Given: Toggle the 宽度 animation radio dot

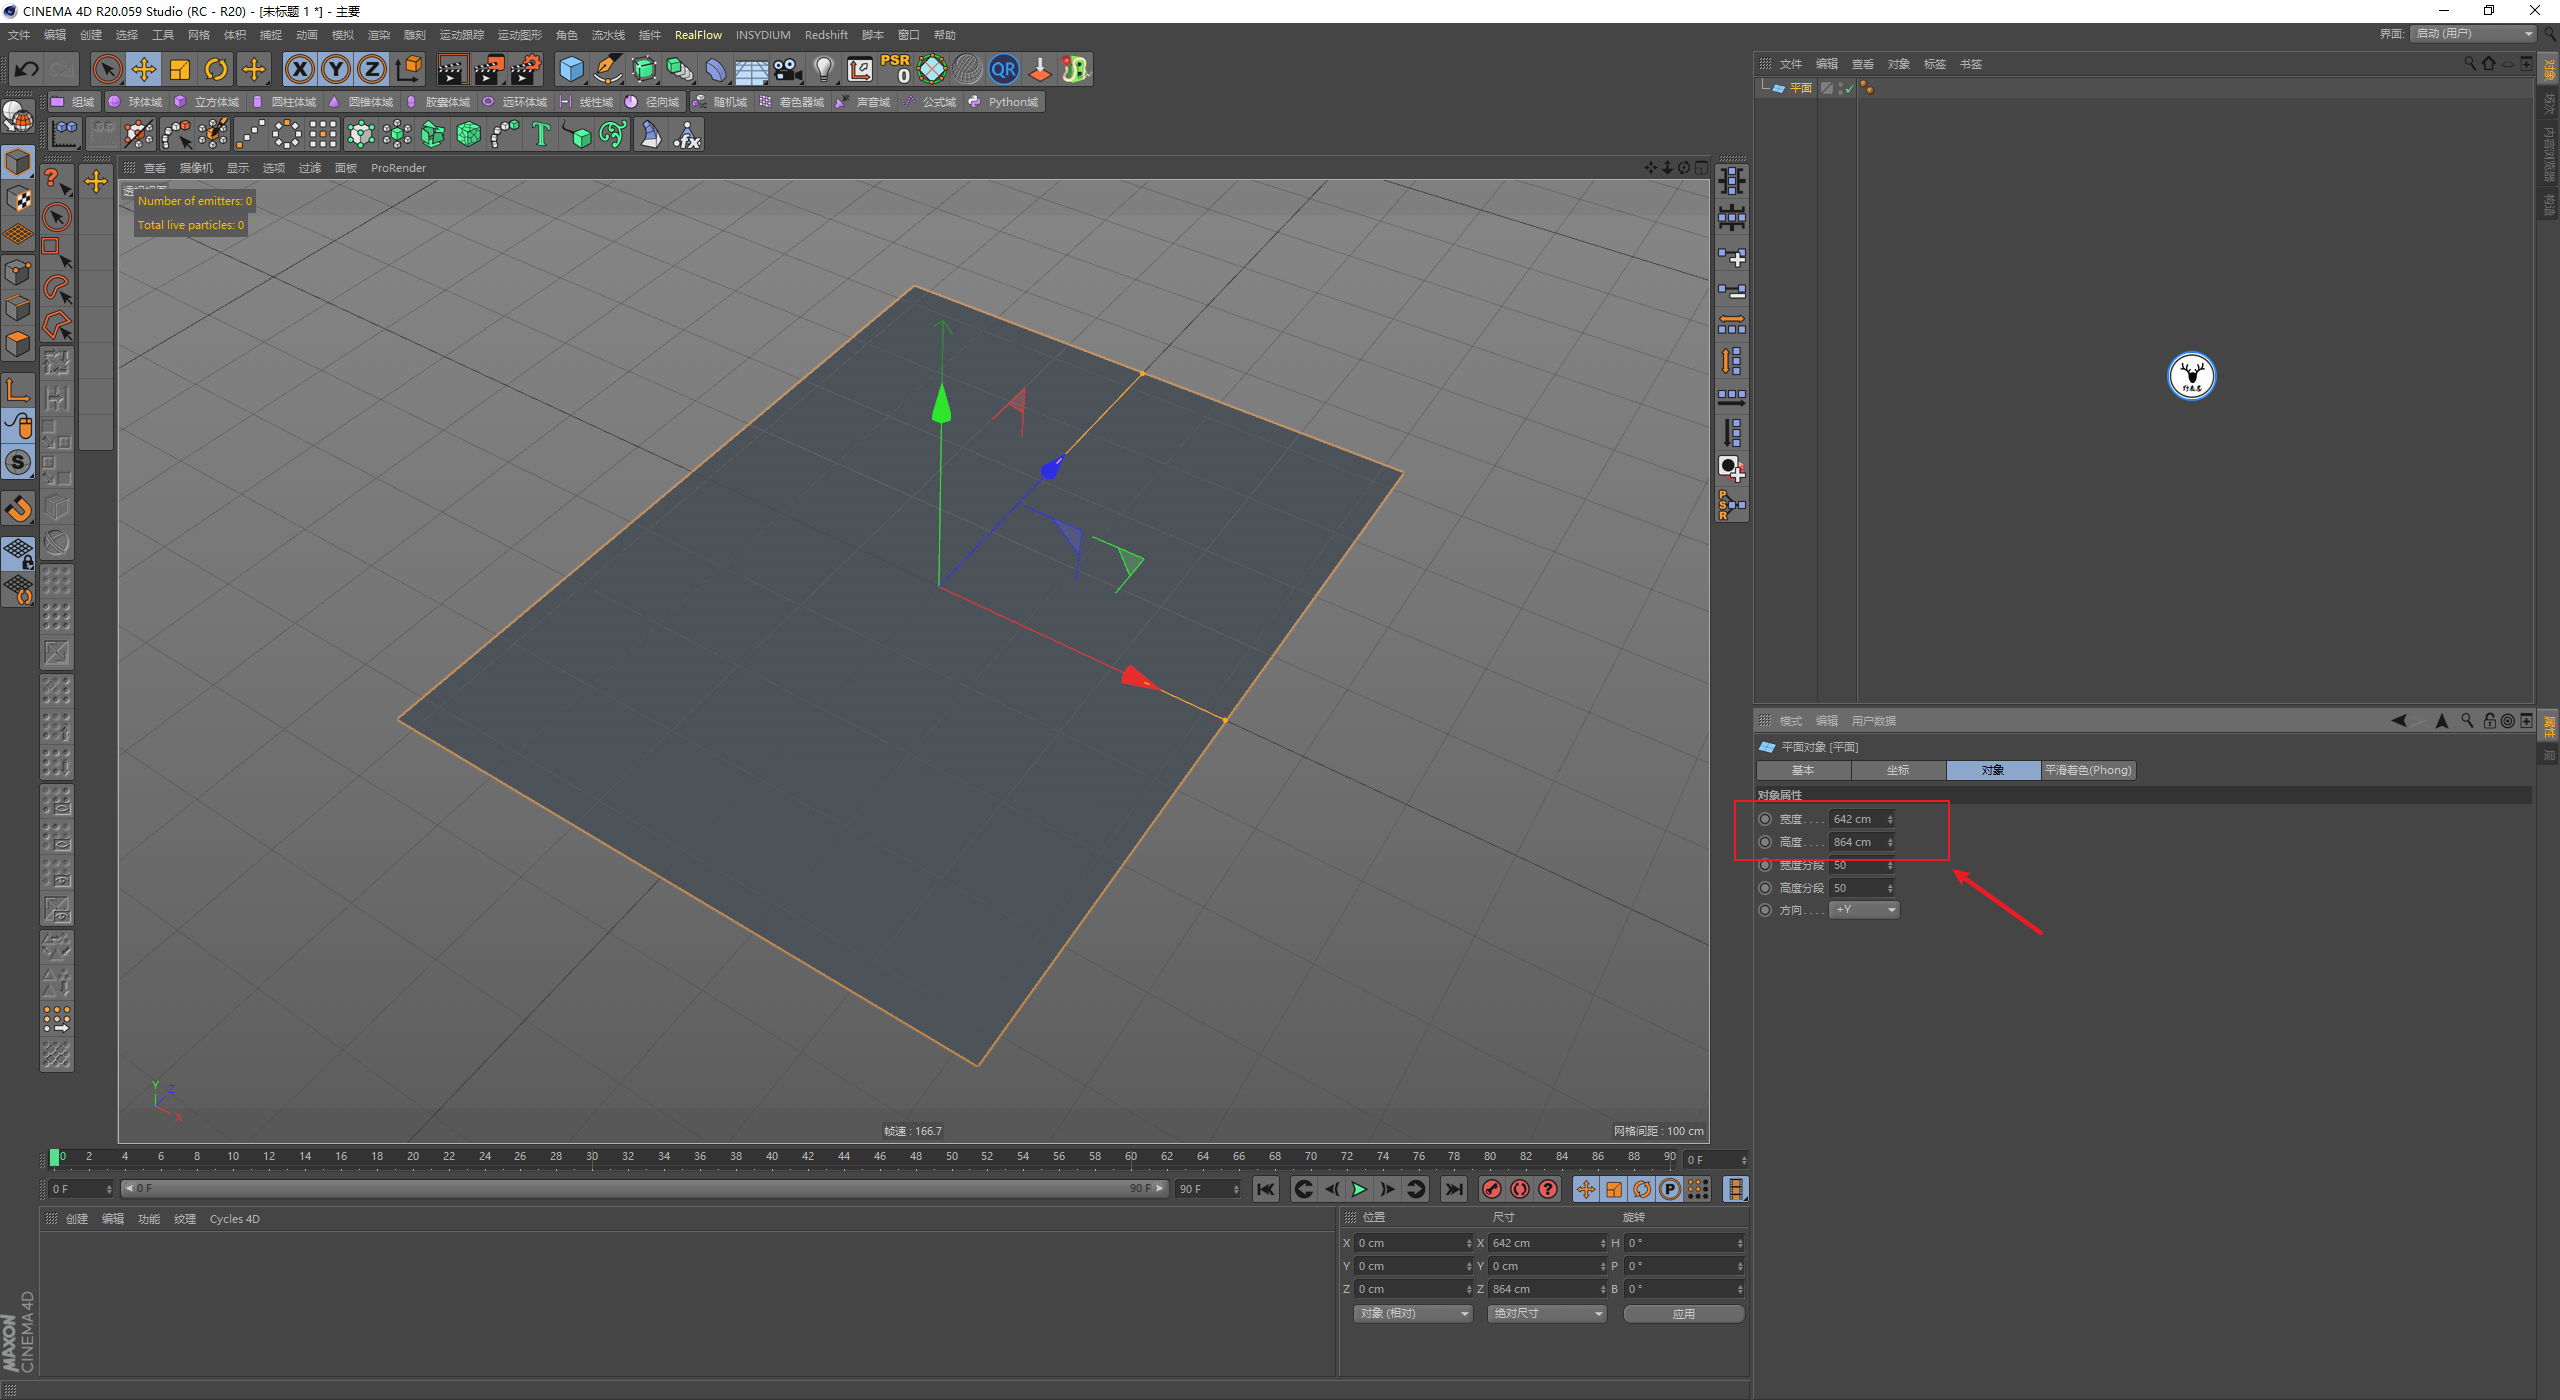Looking at the screenshot, I should (x=1765, y=819).
